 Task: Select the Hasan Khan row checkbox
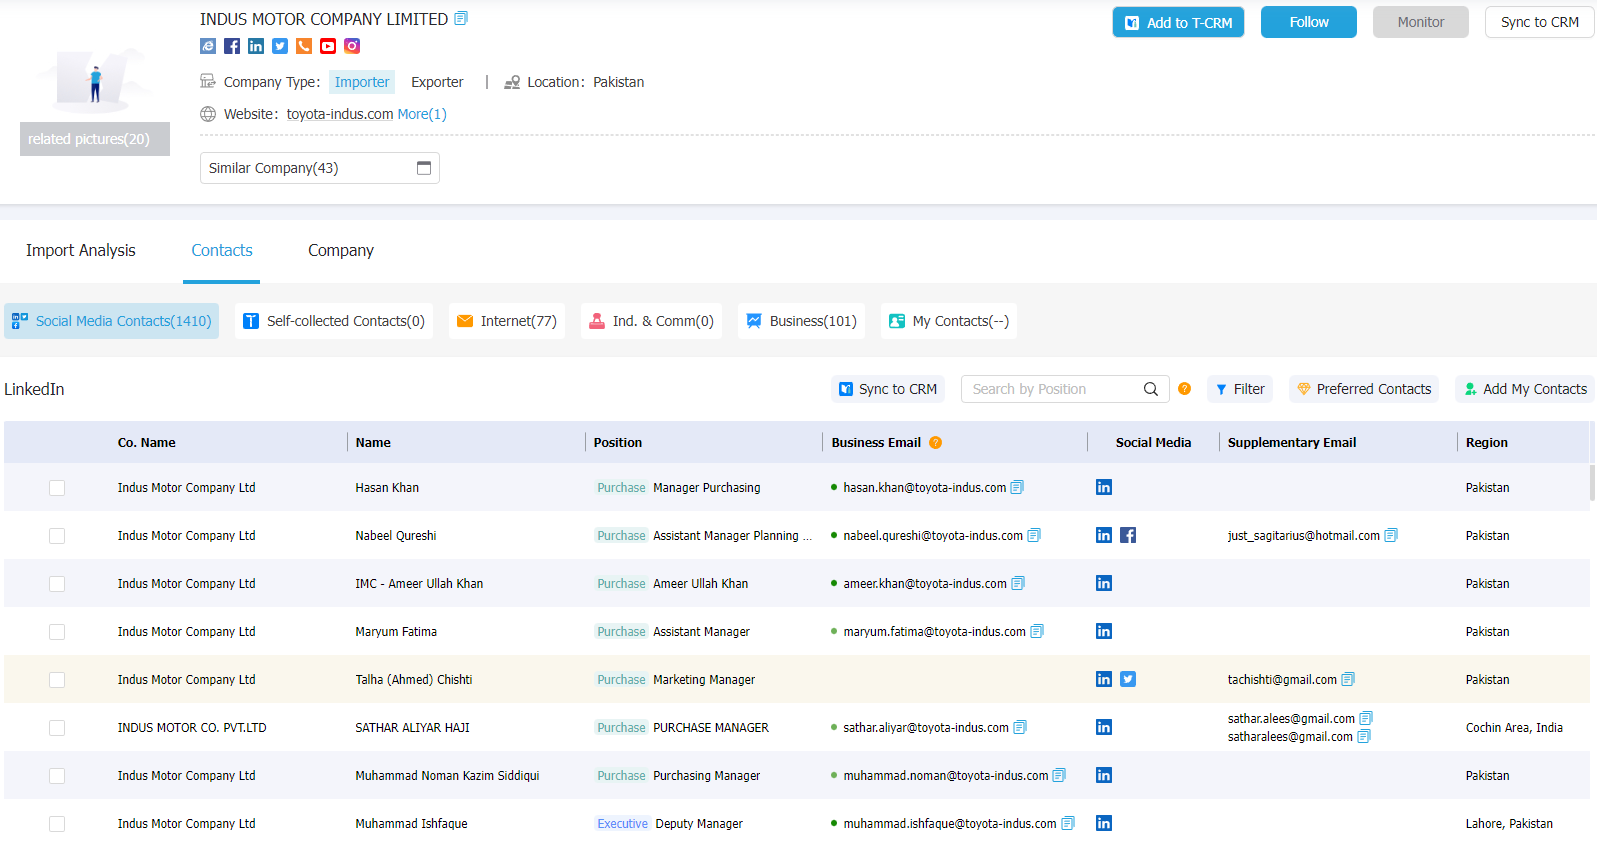(x=57, y=488)
